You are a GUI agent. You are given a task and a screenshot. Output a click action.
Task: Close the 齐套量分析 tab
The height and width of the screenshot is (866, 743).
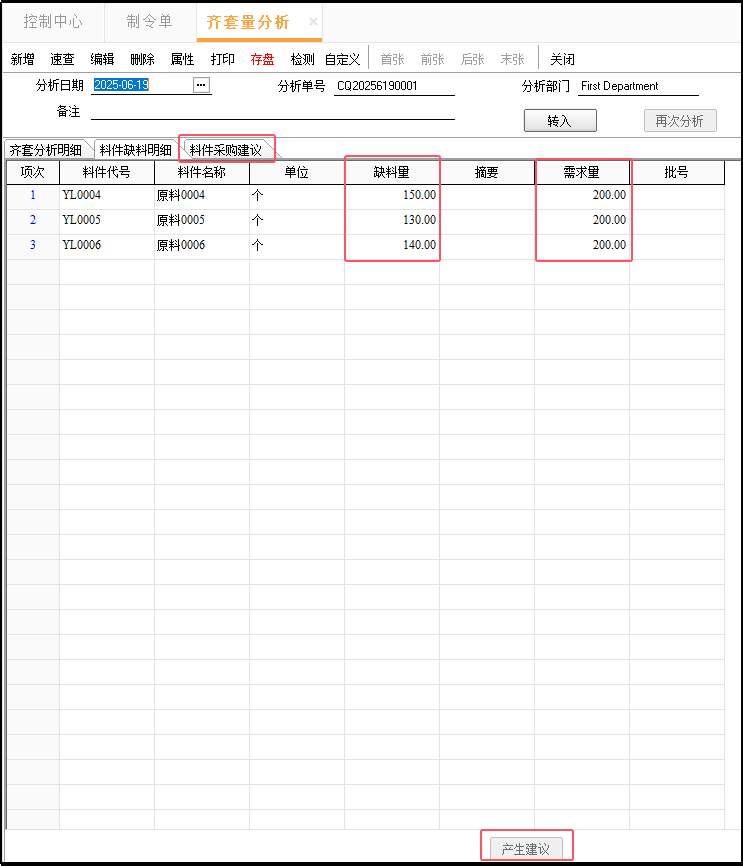[x=313, y=21]
